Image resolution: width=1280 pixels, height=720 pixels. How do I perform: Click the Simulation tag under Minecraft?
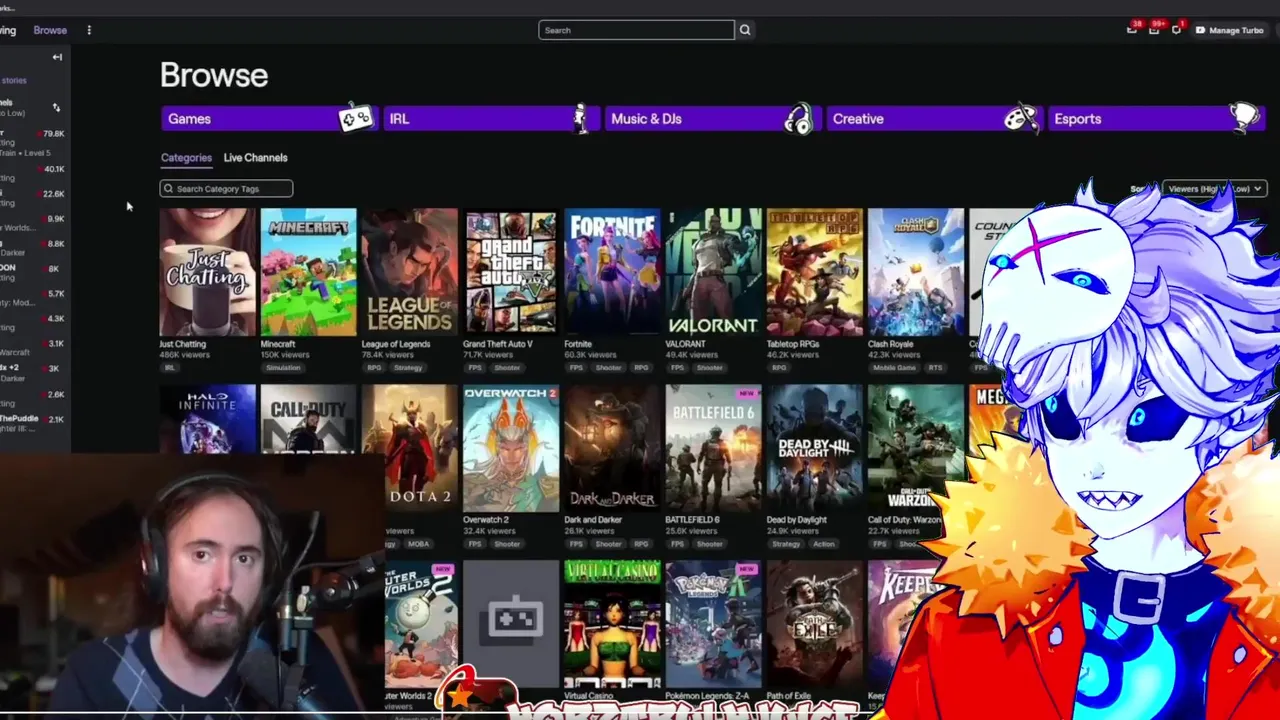(283, 368)
